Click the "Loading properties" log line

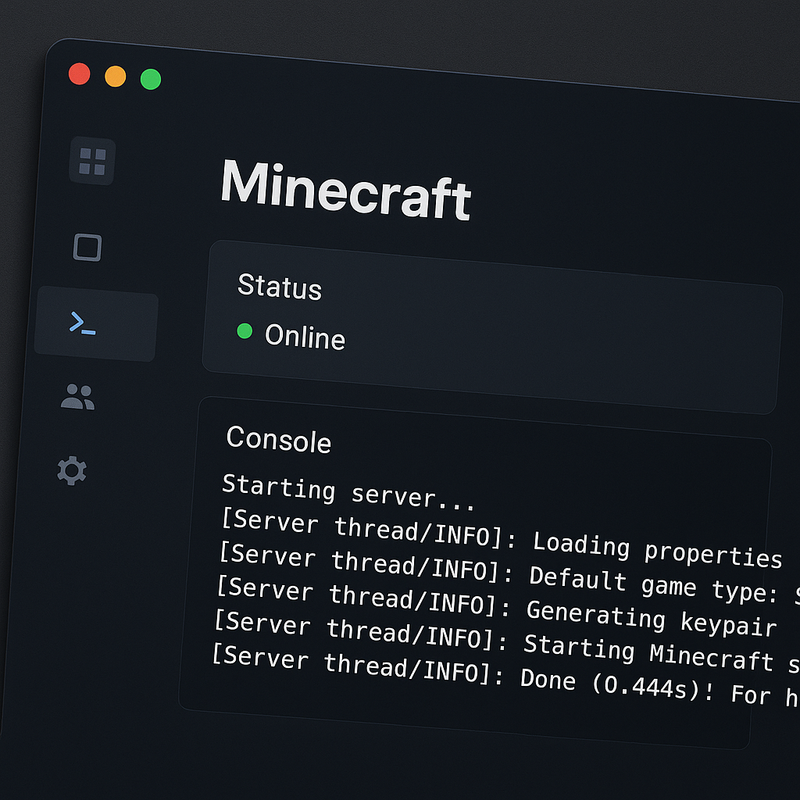(x=501, y=539)
